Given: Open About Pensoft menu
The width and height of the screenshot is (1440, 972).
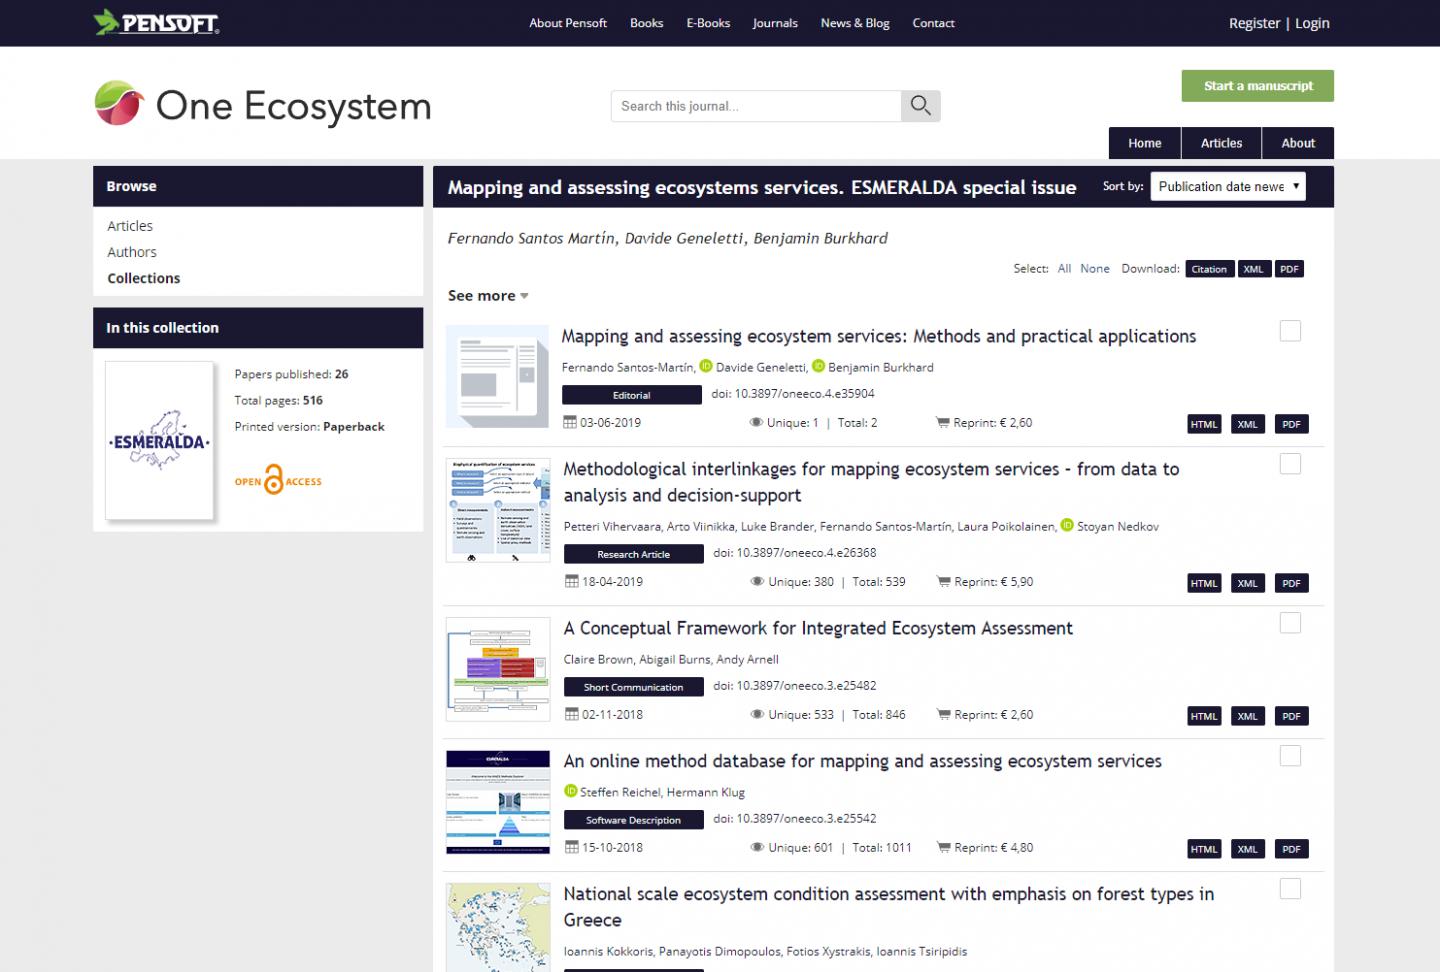Looking at the screenshot, I should (568, 23).
